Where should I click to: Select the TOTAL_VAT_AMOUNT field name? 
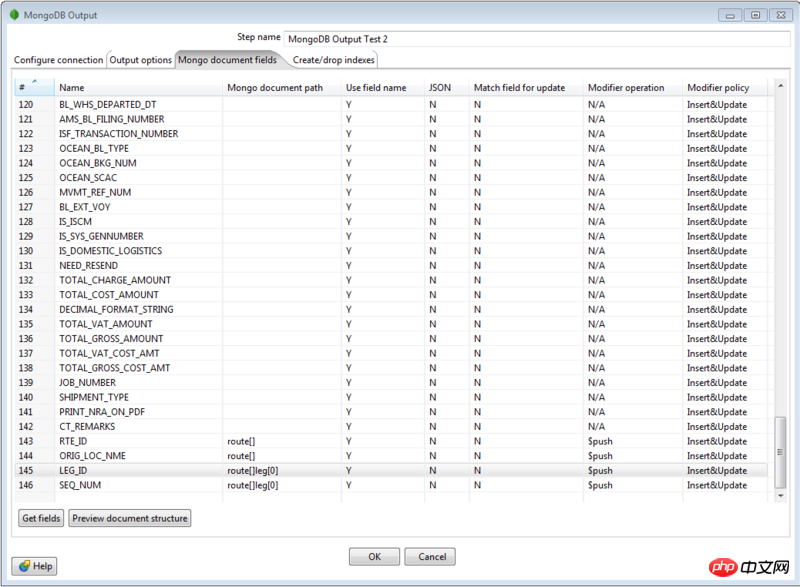click(106, 324)
